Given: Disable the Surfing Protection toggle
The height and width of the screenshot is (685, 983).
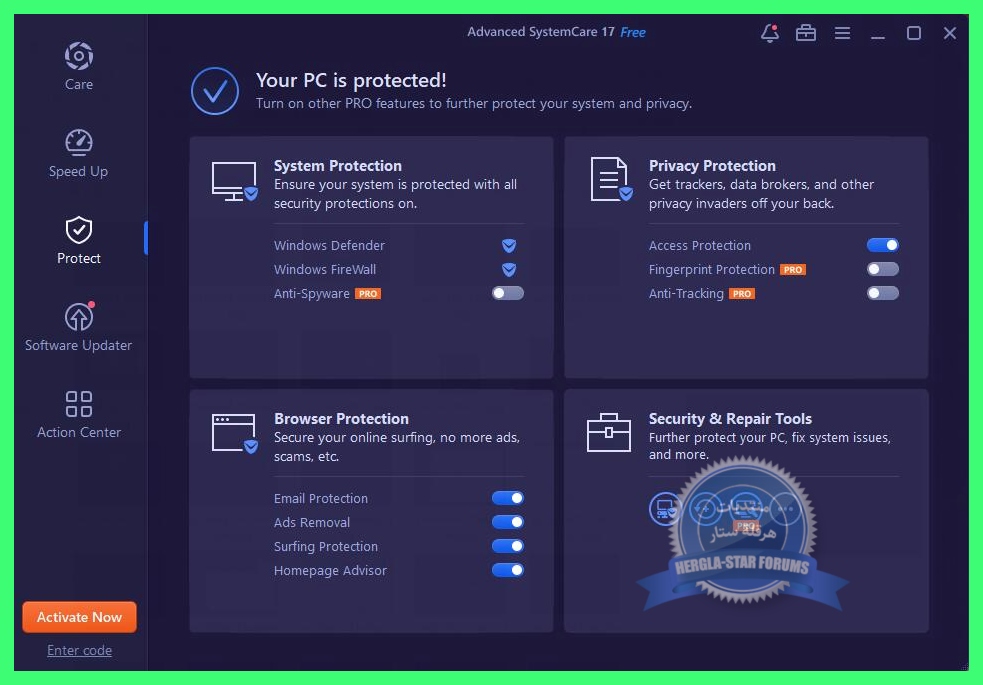Looking at the screenshot, I should (508, 546).
